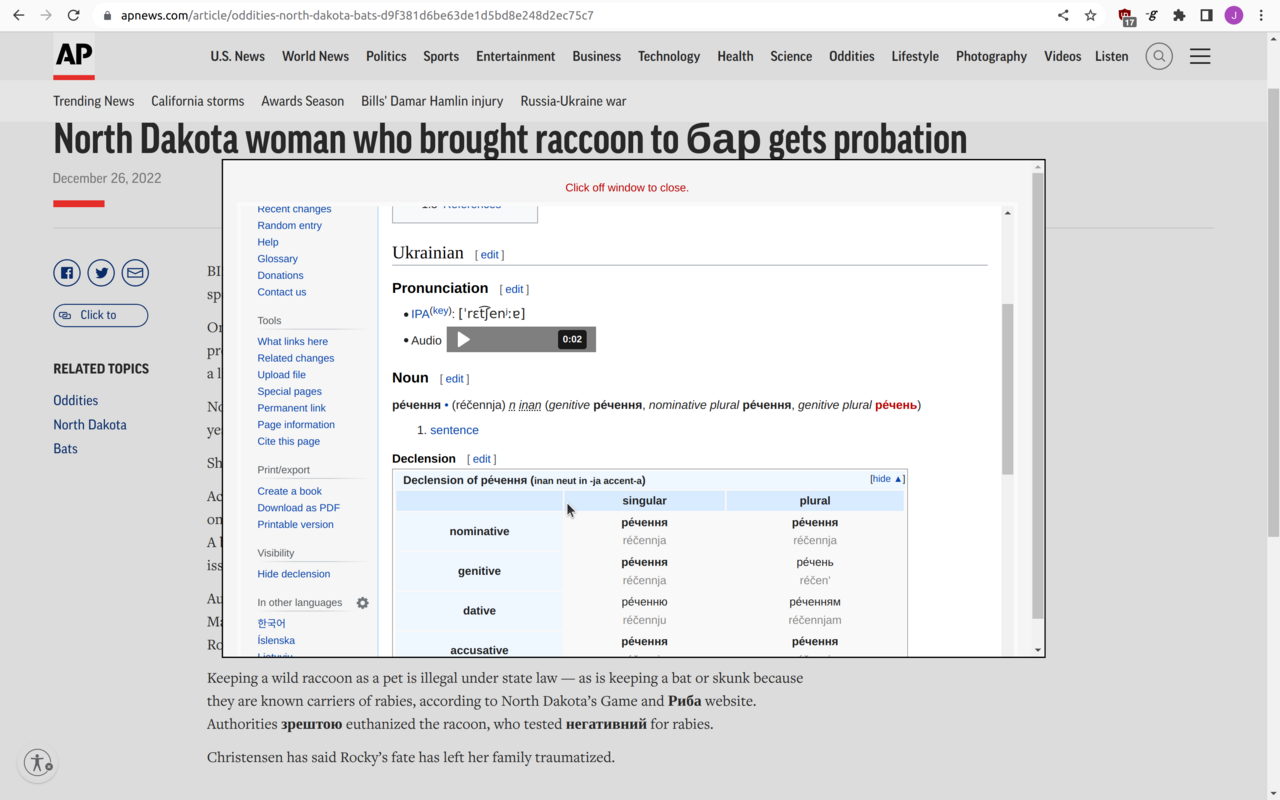Hide the declension table via [hide ▲]
The height and width of the screenshot is (800, 1280).
coord(887,479)
